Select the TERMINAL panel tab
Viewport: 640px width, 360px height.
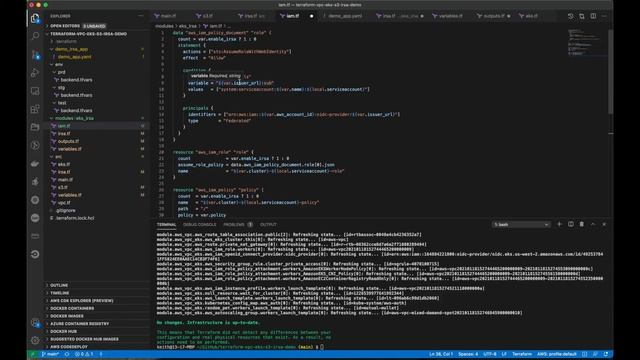[167, 224]
